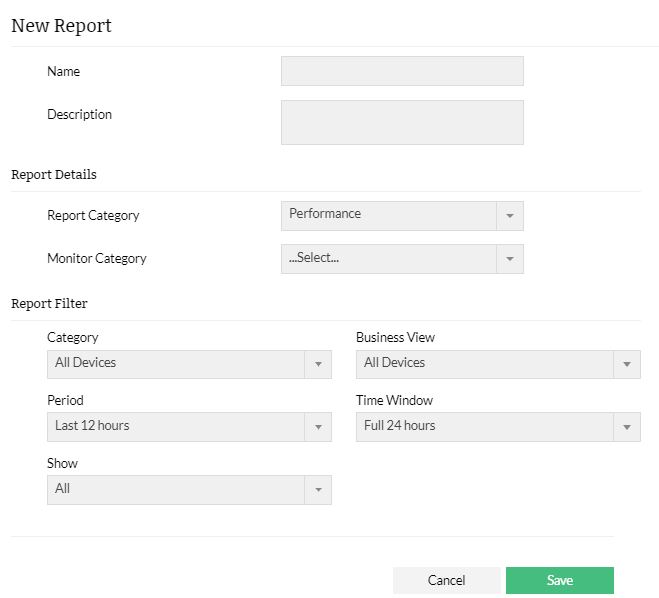This screenshot has height=598, width=659.
Task: Click the 'Full 24 hours' time window value
Action: coord(400,426)
